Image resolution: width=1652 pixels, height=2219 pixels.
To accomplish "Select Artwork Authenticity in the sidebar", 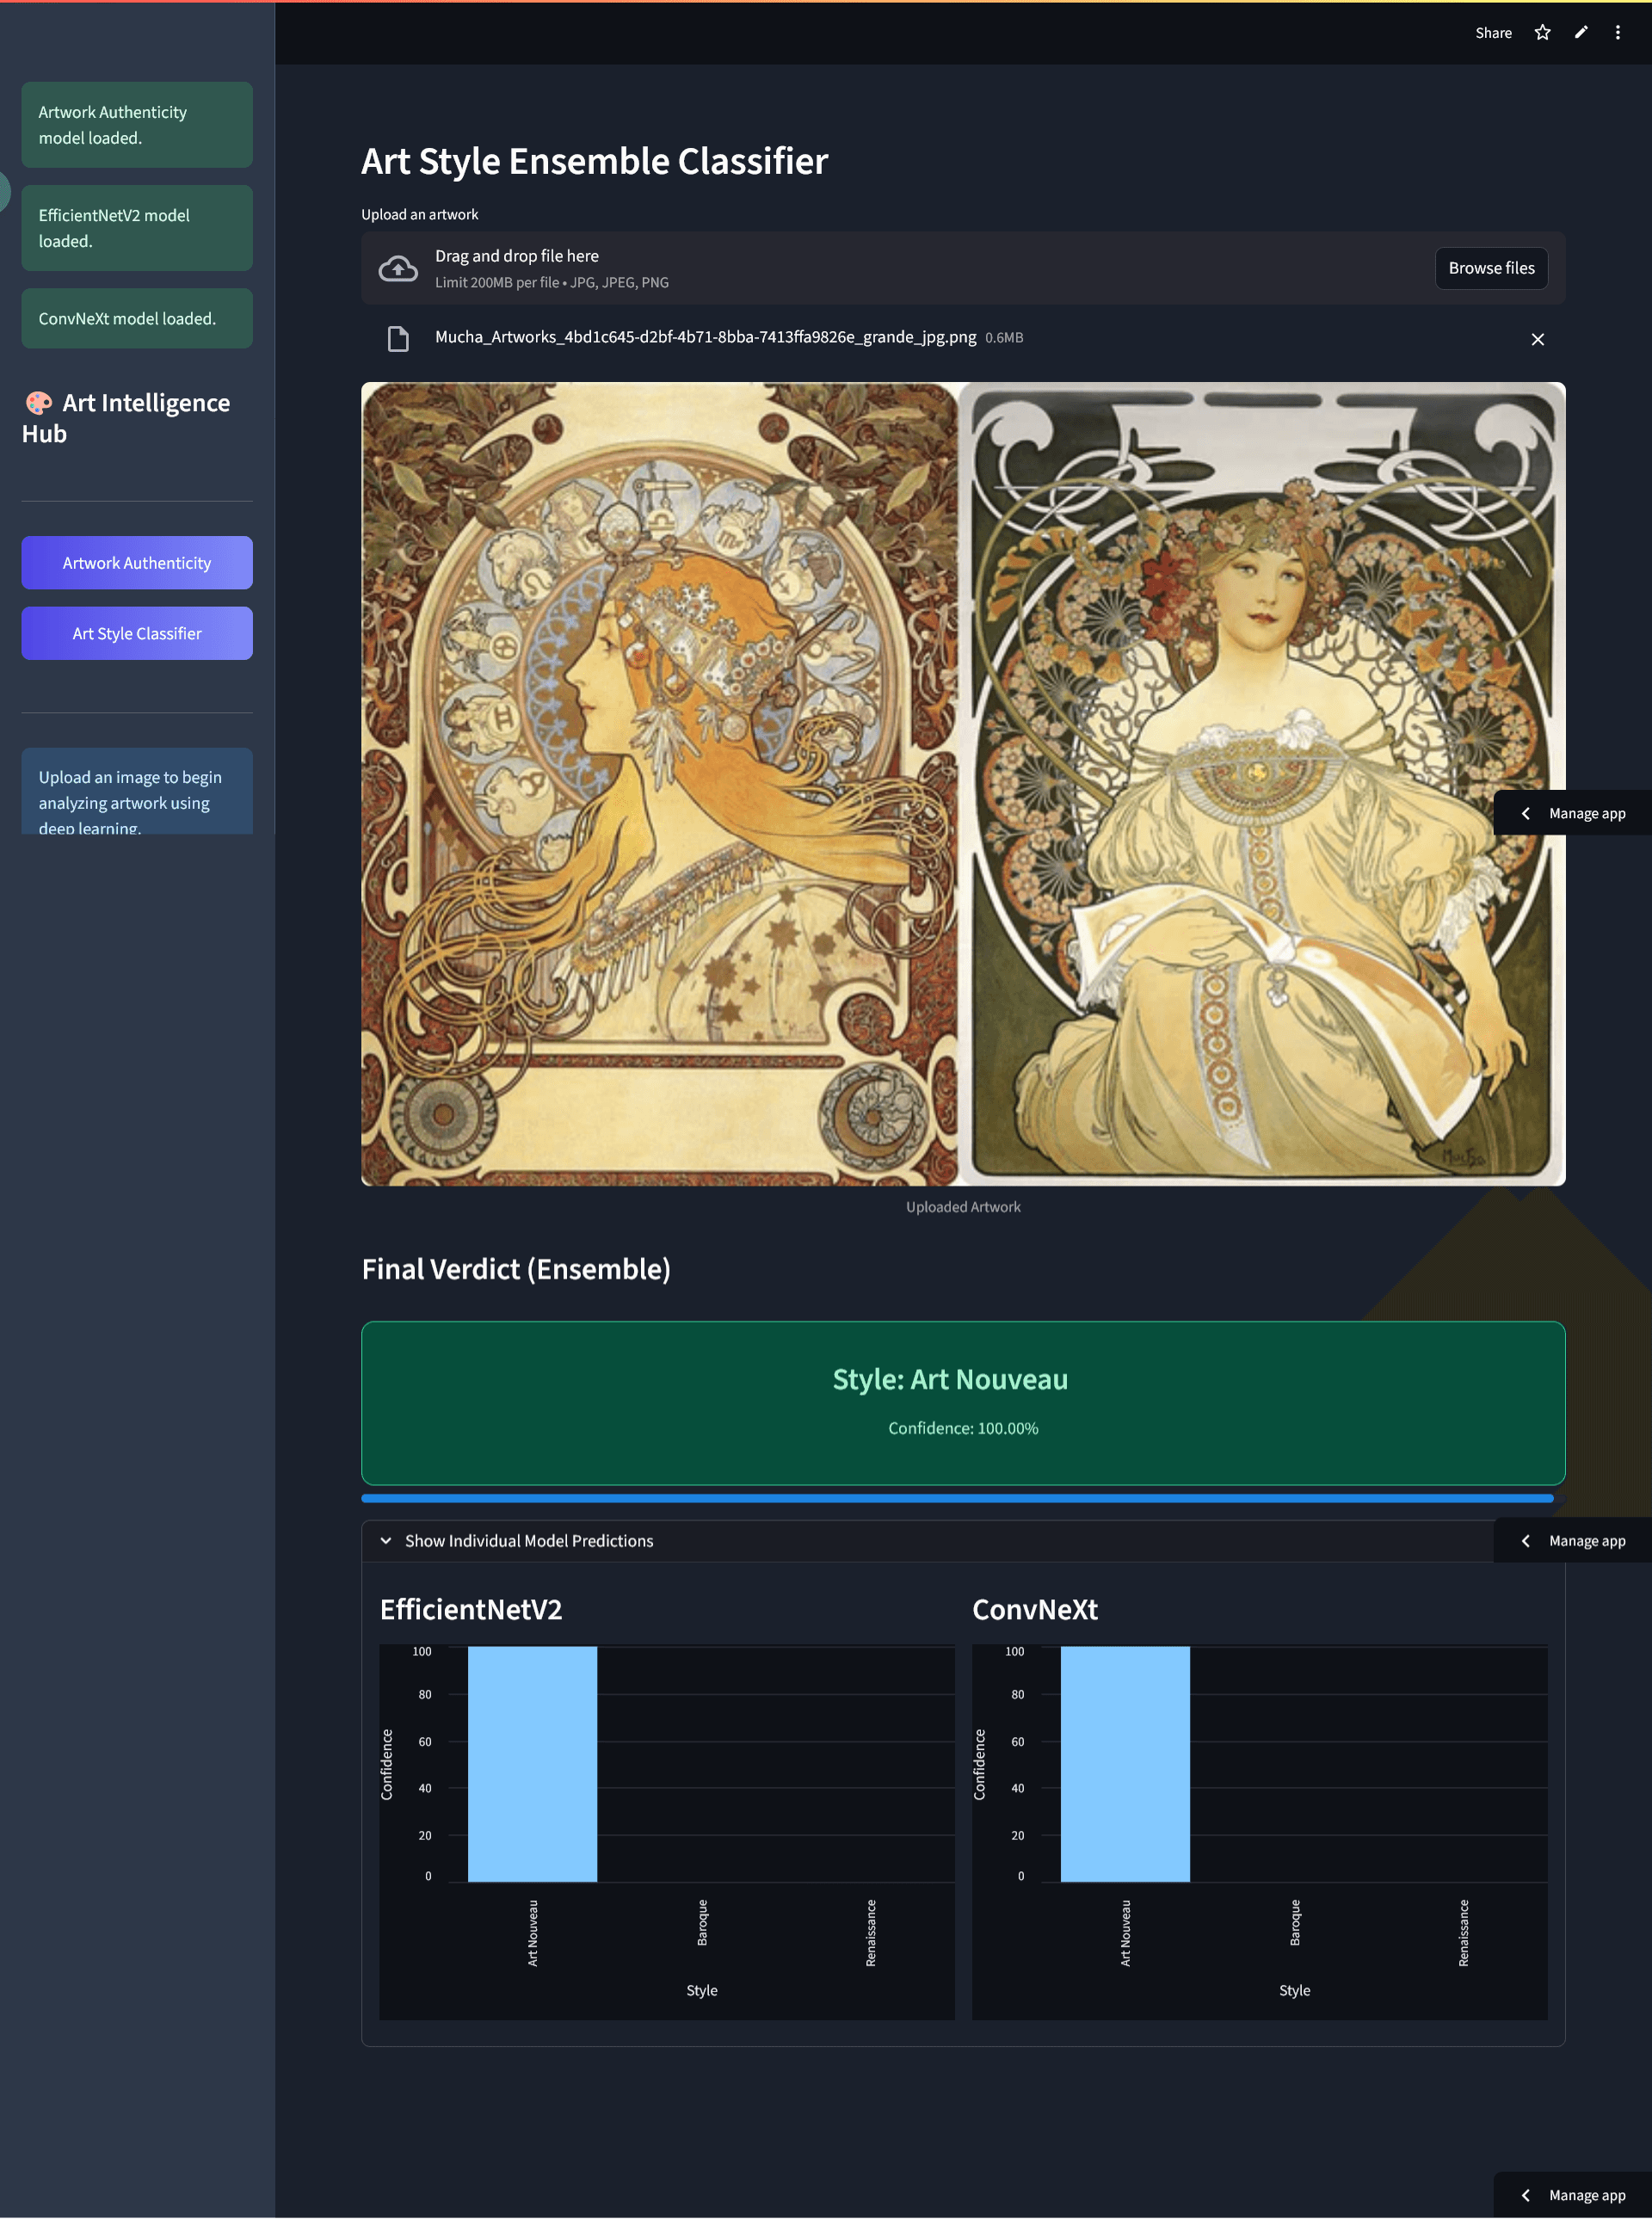I will click(136, 562).
